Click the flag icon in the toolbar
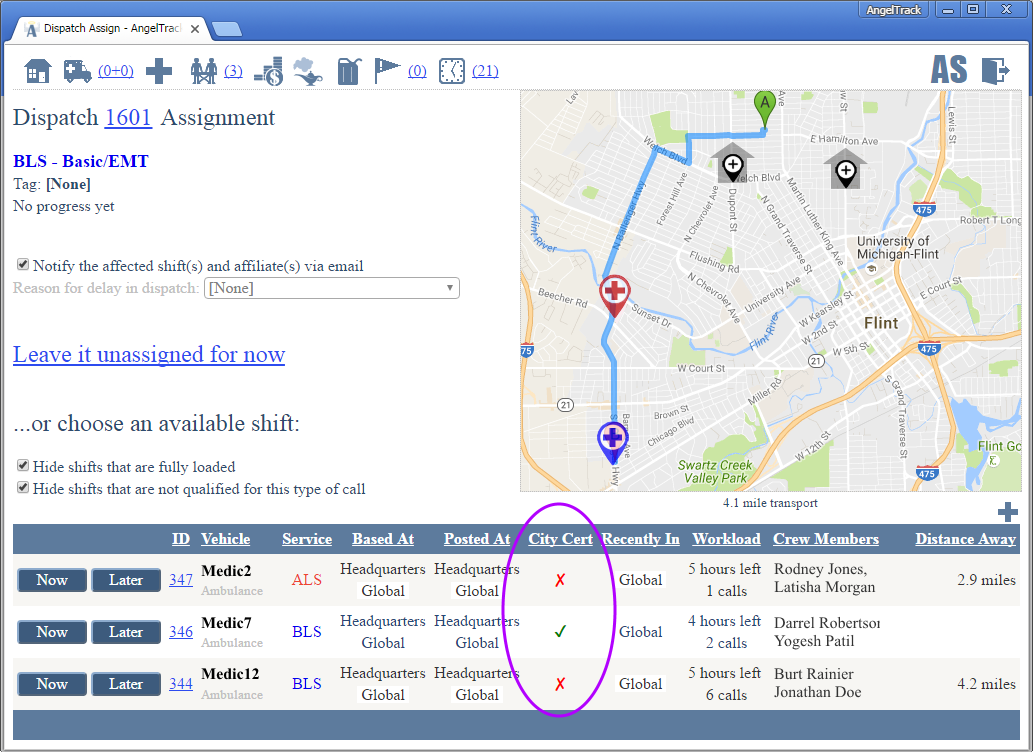1033x752 pixels. point(387,71)
